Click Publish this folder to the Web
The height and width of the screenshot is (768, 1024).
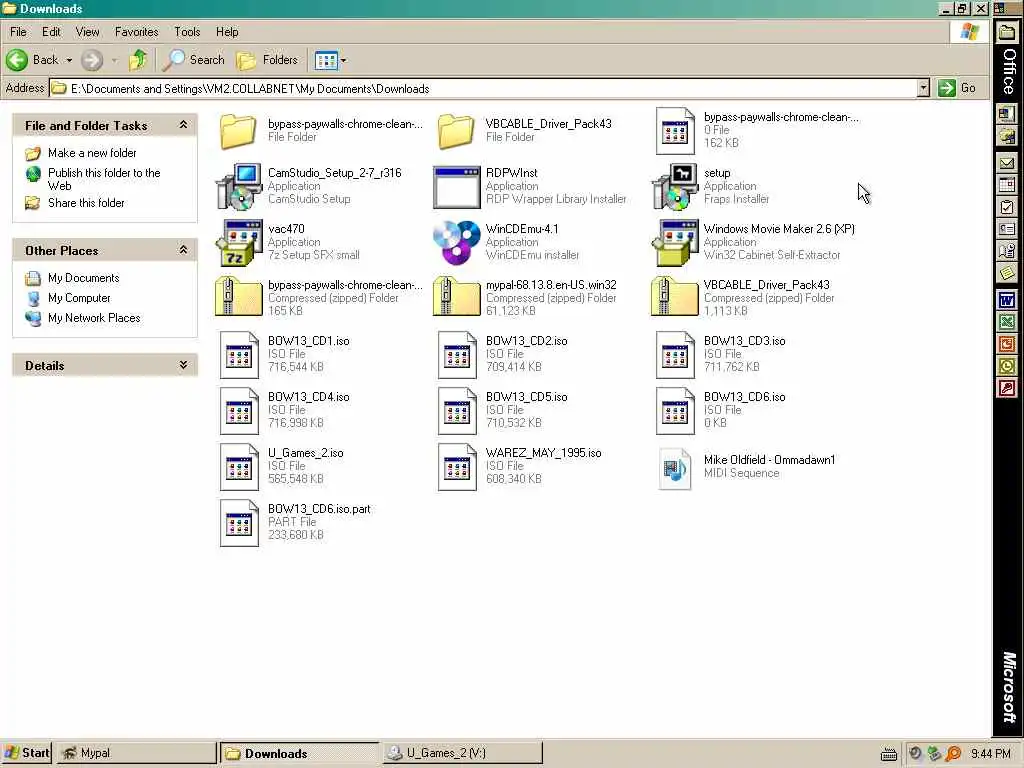pyautogui.click(x=104, y=179)
